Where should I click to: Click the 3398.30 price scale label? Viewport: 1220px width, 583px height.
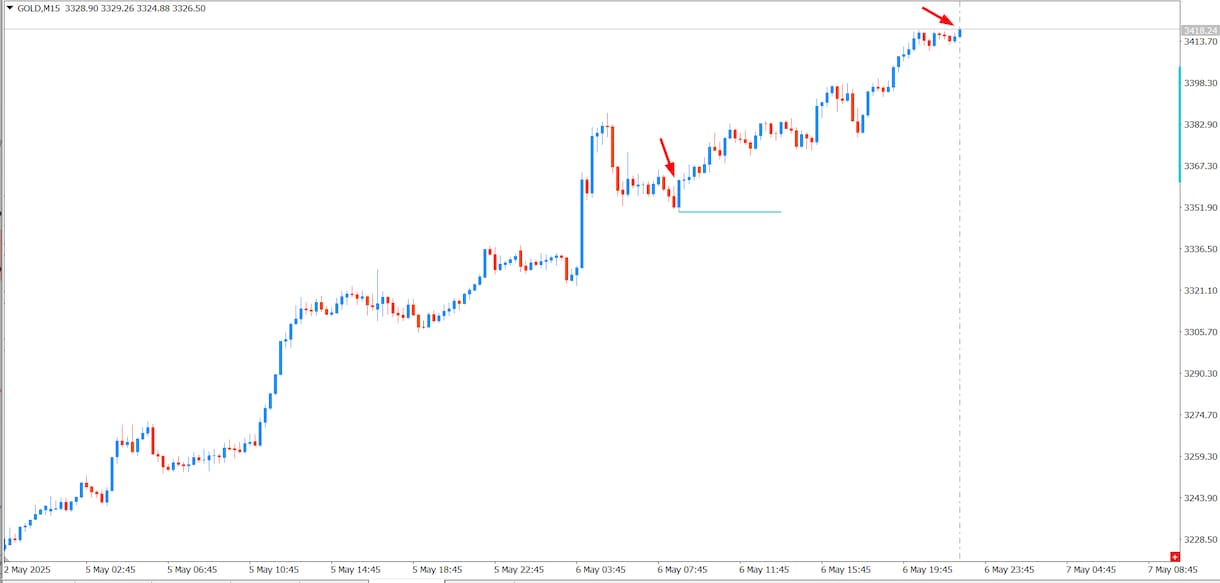coord(1200,83)
